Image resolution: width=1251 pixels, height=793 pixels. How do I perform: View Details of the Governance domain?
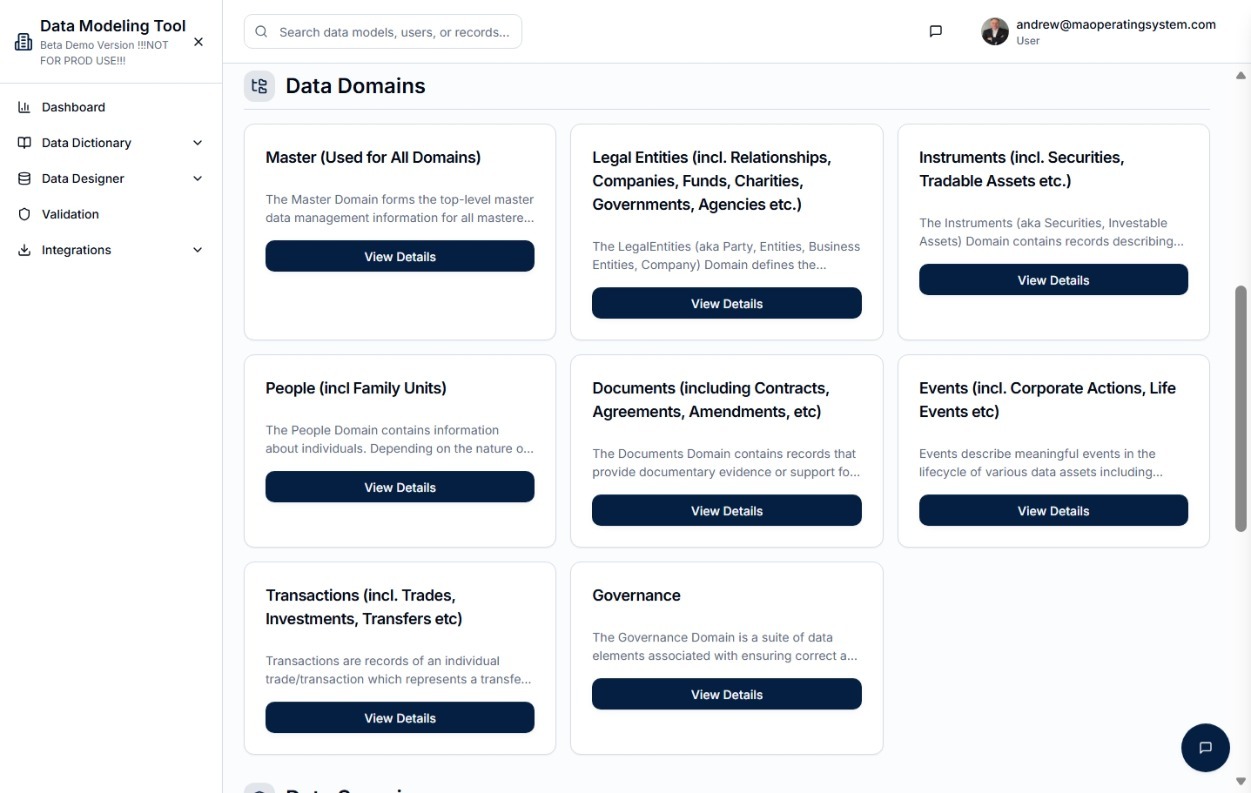tap(726, 693)
